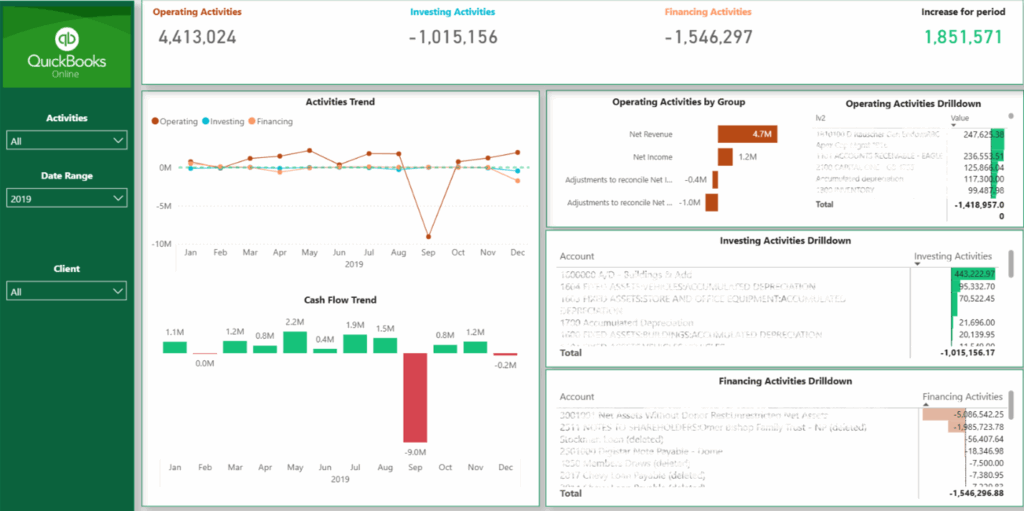Select the green May bar showing 2.2M

(x=294, y=342)
